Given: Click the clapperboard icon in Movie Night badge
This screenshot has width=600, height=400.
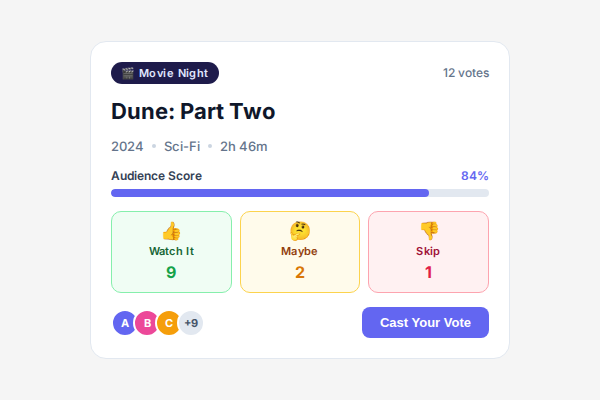Looking at the screenshot, I should tap(128, 73).
